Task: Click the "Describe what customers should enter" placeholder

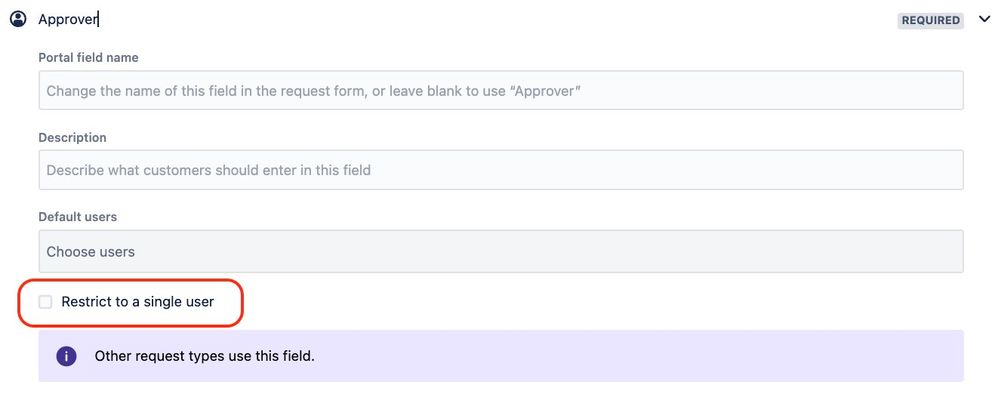Action: click(x=208, y=171)
